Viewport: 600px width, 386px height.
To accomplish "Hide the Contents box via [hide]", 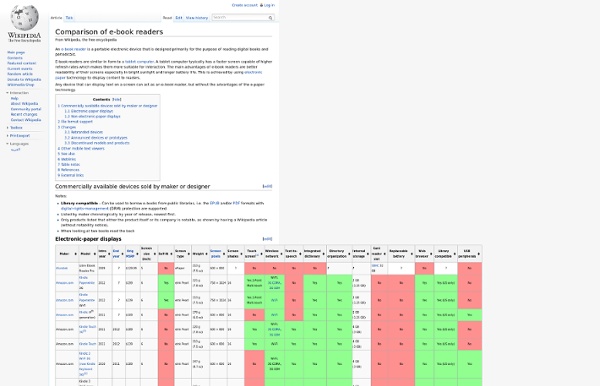I will pos(116,99).
